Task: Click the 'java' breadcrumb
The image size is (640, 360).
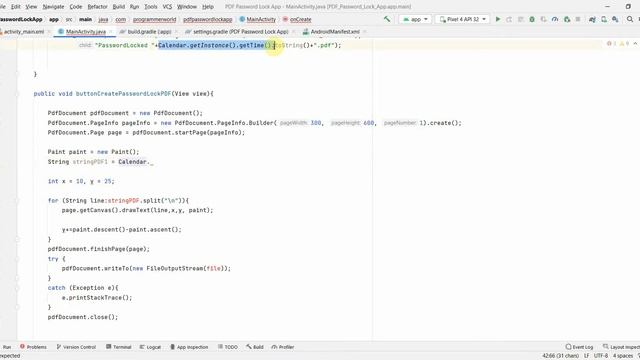Action: pos(104,19)
